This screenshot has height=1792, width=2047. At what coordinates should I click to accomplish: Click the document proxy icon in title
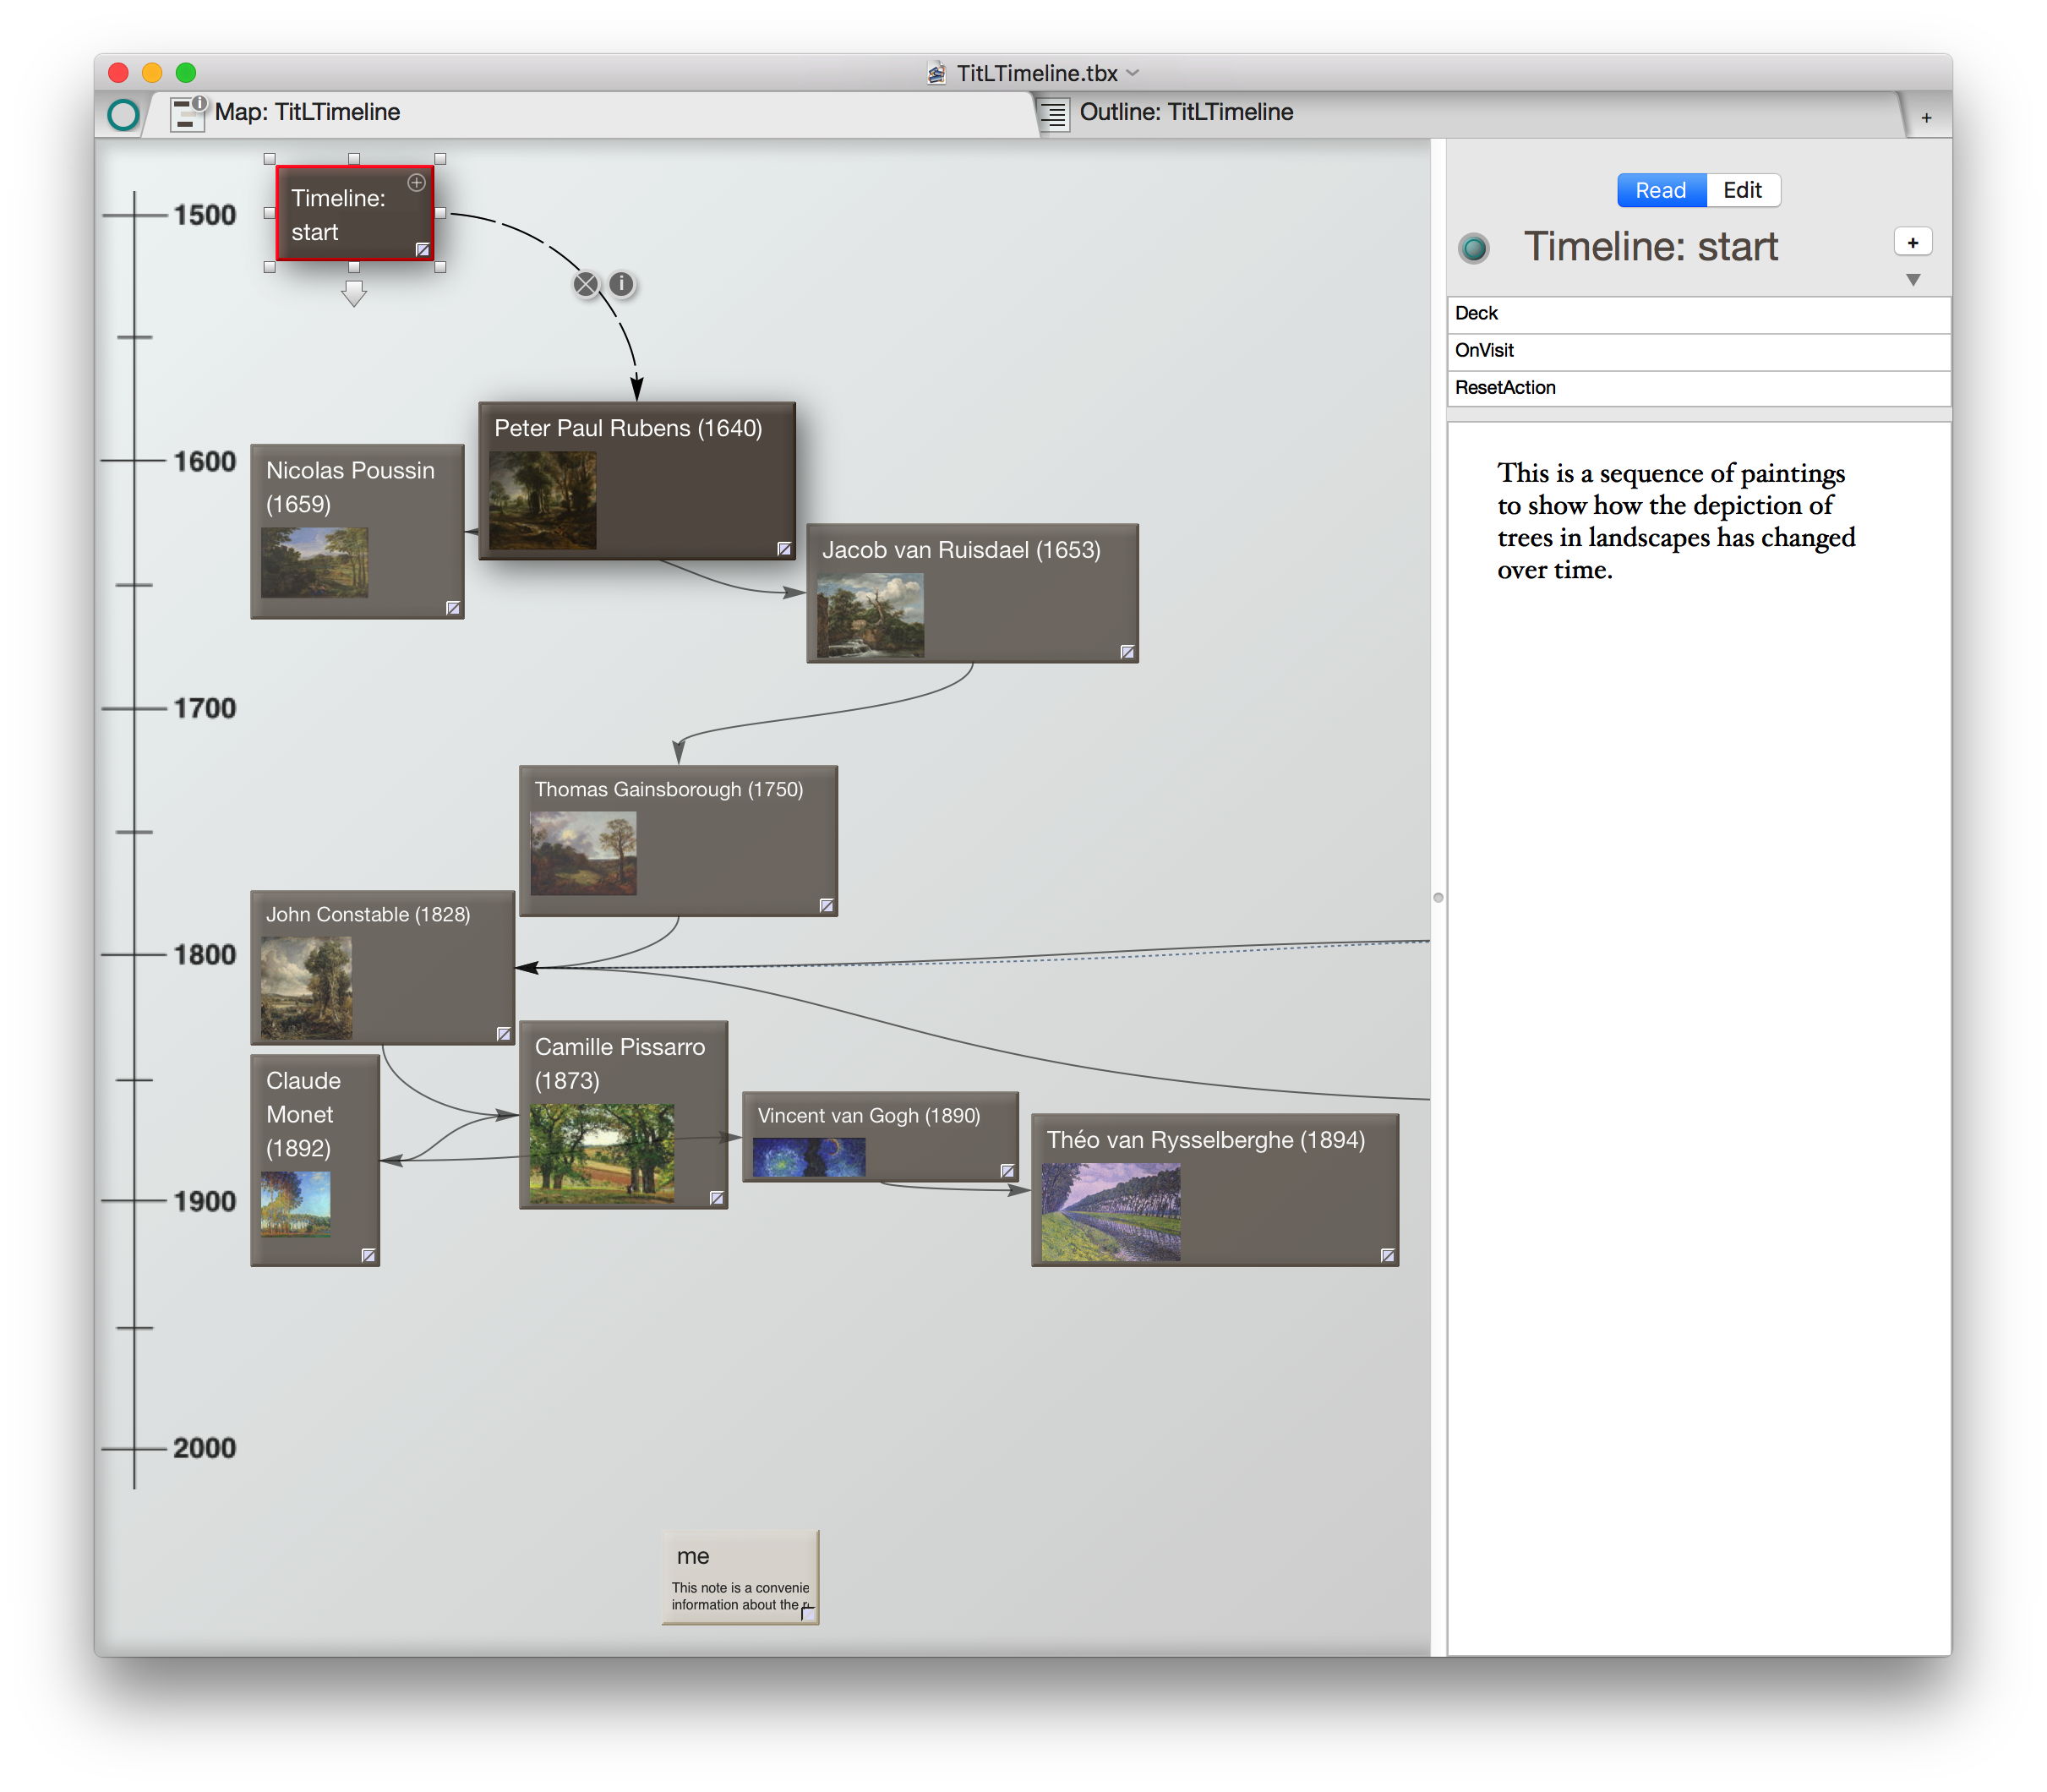[936, 73]
